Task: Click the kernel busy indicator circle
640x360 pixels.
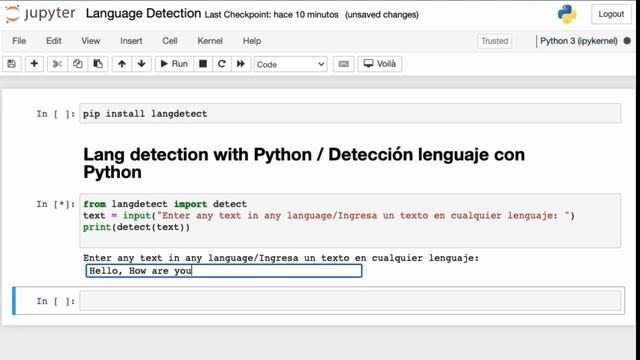Action: click(627, 41)
